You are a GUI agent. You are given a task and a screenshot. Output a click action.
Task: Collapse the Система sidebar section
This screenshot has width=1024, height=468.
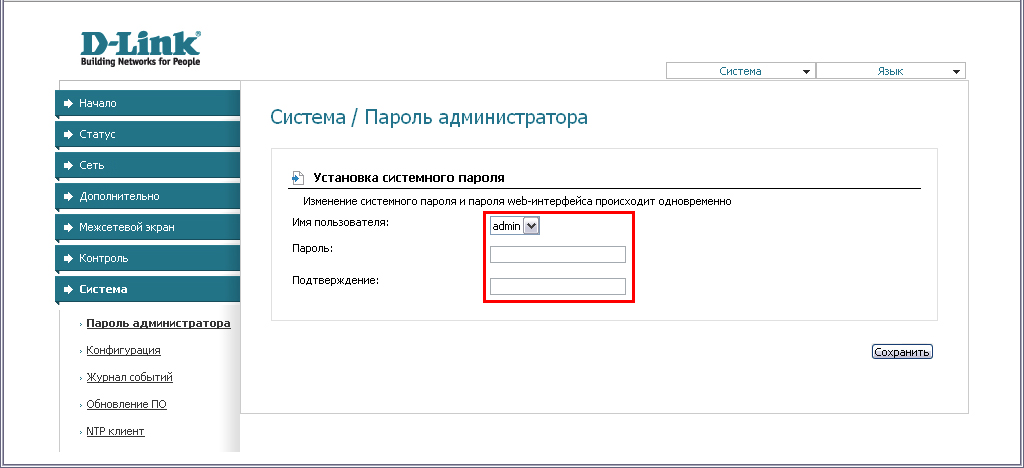coord(148,289)
